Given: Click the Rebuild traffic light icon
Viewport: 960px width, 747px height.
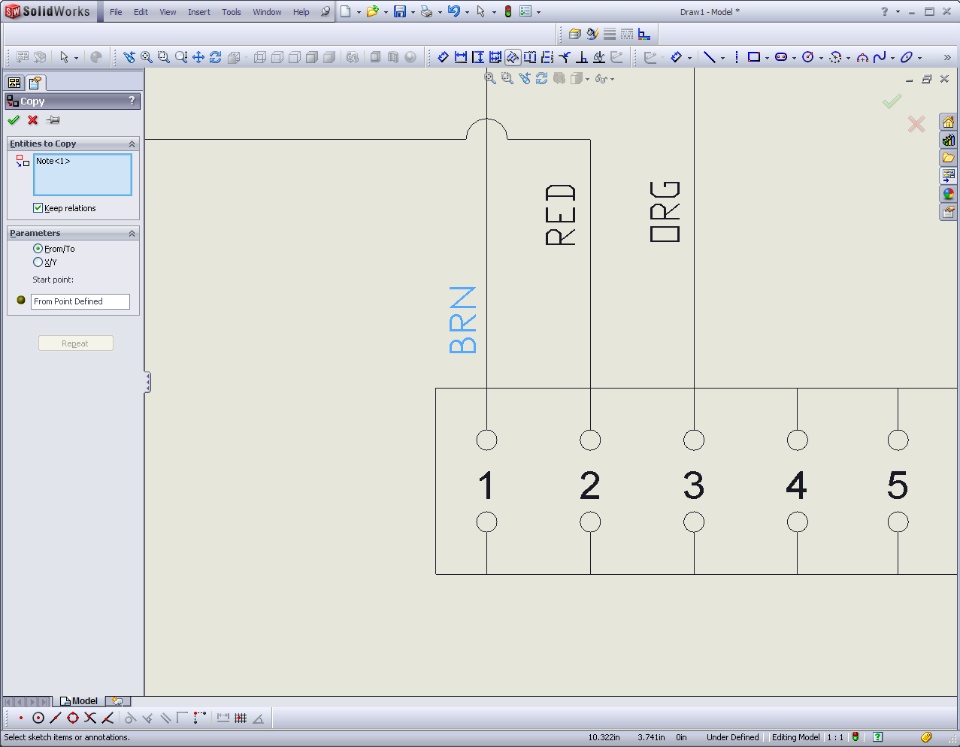Looking at the screenshot, I should pyautogui.click(x=508, y=12).
